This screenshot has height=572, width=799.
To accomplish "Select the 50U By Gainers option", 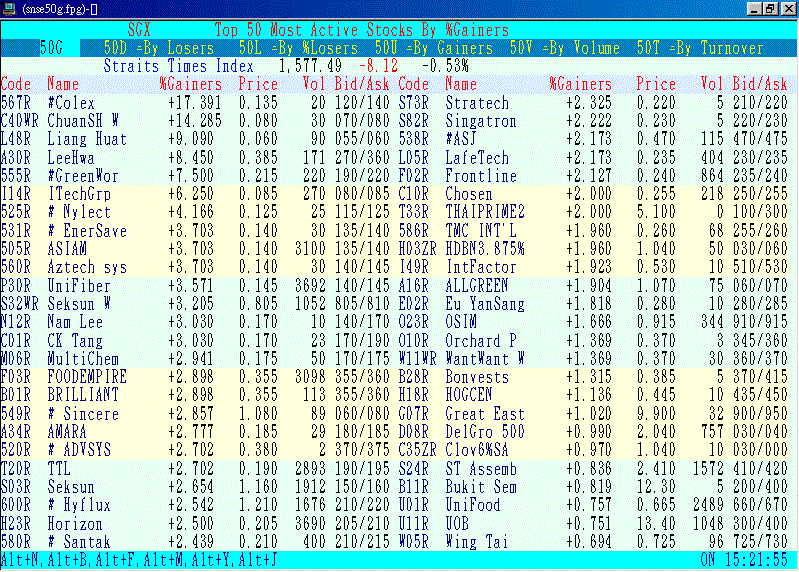I will (x=434, y=48).
